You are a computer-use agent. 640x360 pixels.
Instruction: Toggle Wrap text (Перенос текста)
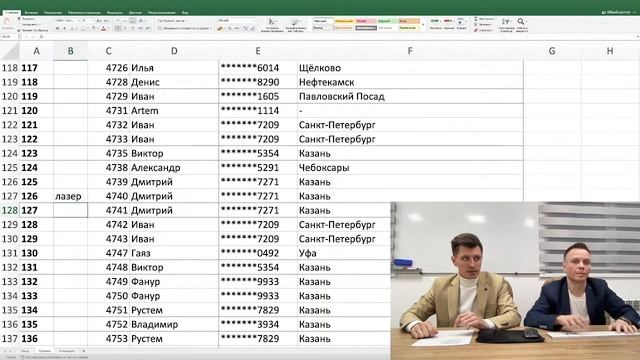(x=171, y=21)
